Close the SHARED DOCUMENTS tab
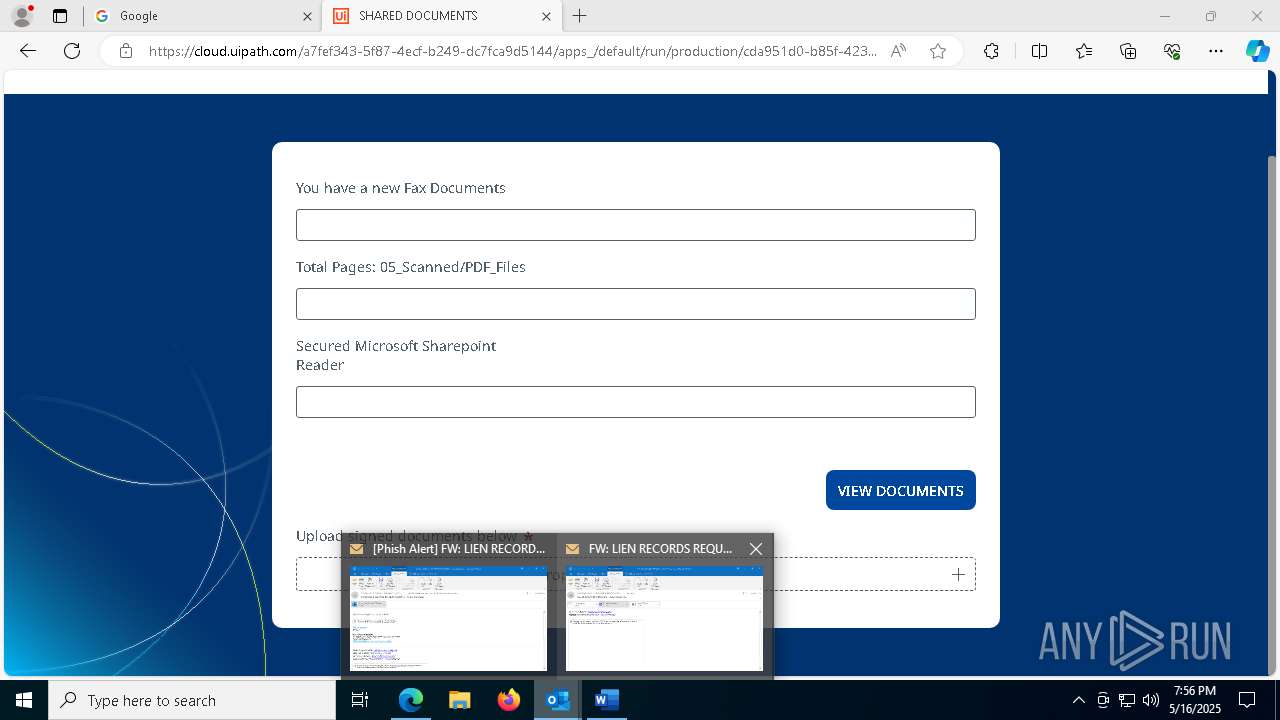 [546, 16]
